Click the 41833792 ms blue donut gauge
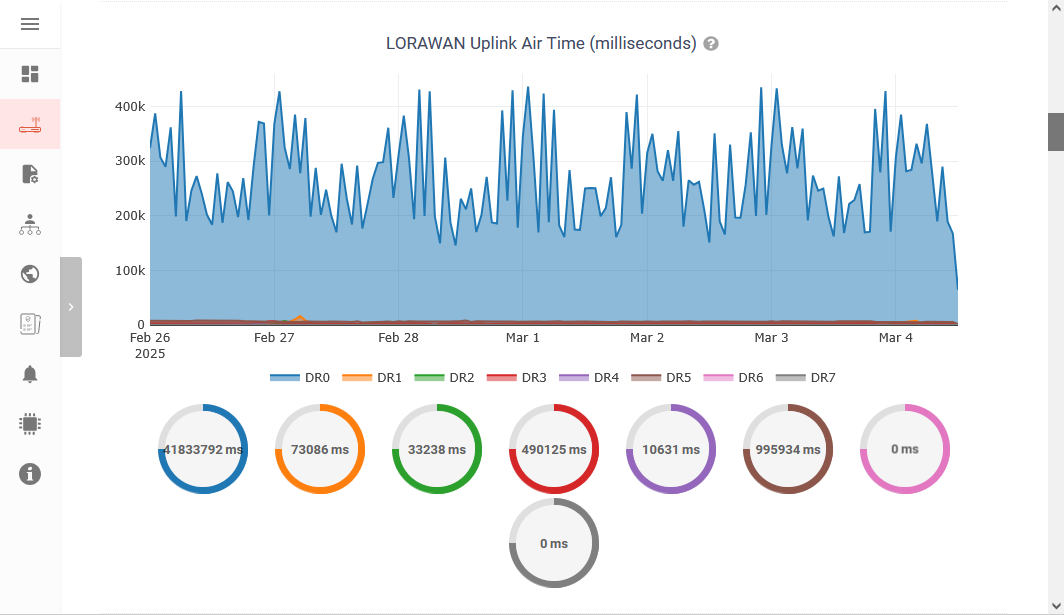This screenshot has height=615, width=1064. pos(203,449)
